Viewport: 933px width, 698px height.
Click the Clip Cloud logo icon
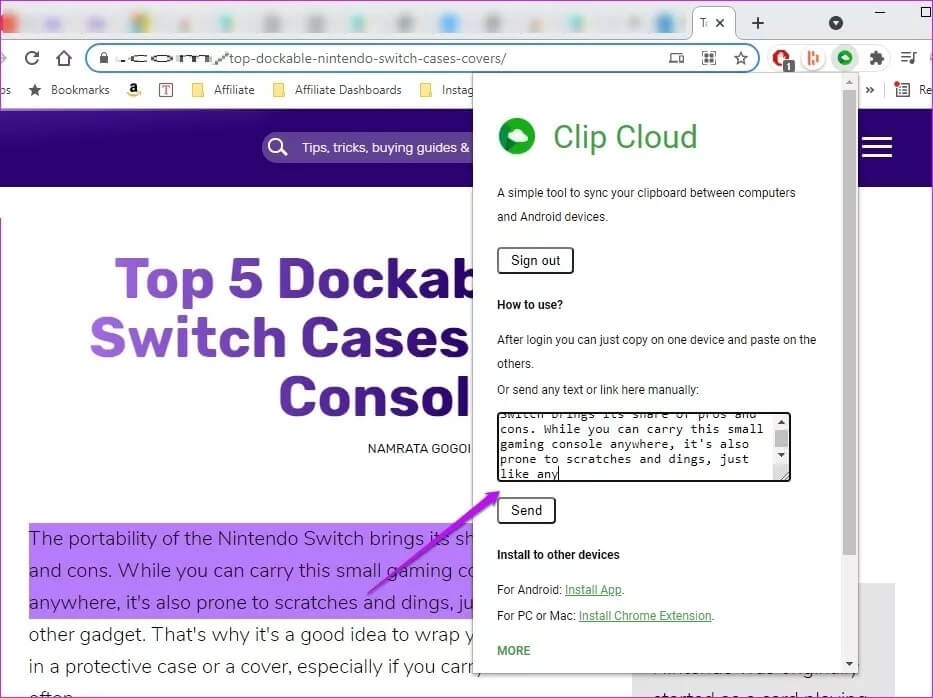[x=516, y=136]
